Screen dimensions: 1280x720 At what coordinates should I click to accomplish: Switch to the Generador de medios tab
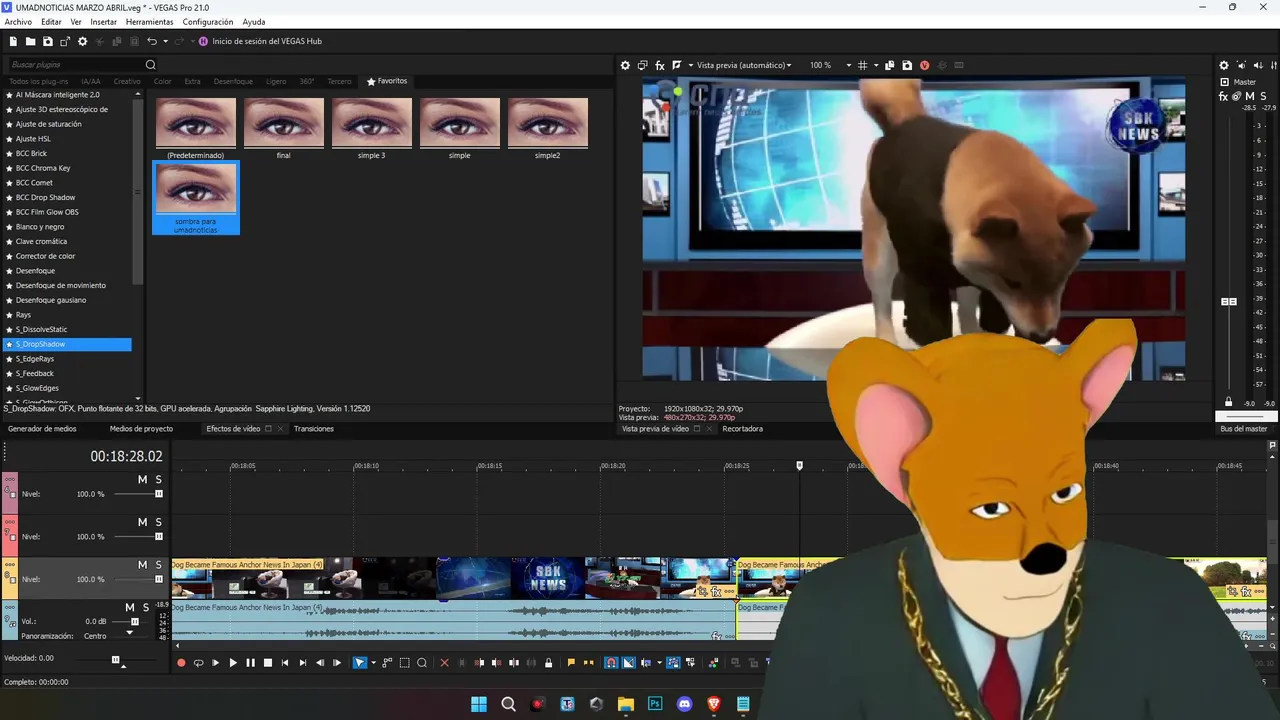(x=42, y=429)
